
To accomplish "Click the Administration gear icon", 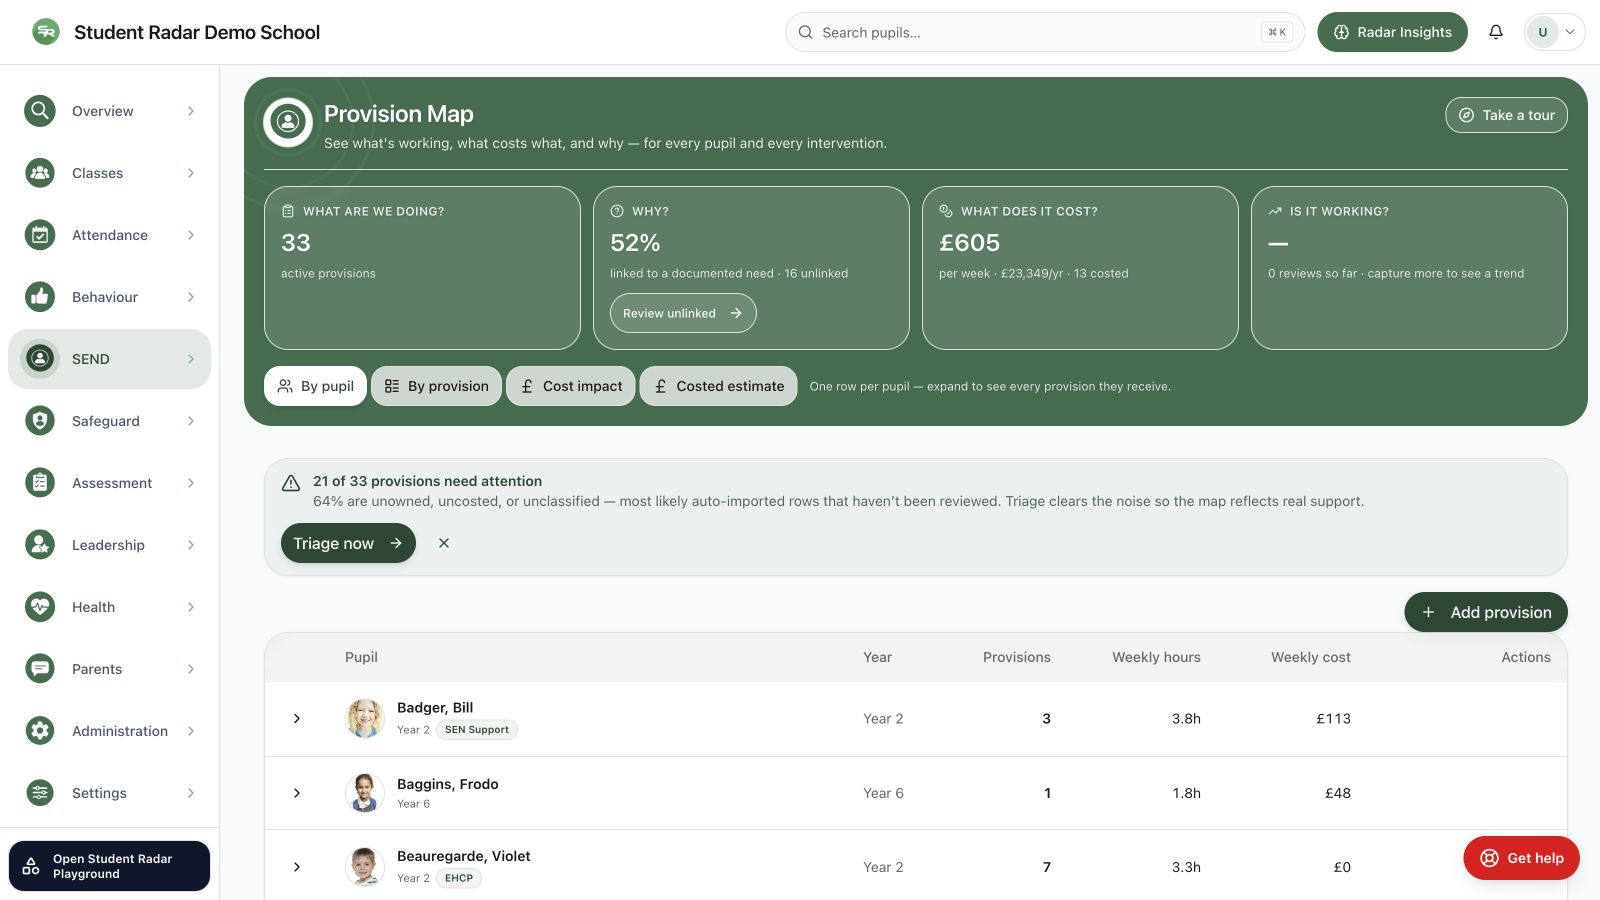I will coord(40,731).
